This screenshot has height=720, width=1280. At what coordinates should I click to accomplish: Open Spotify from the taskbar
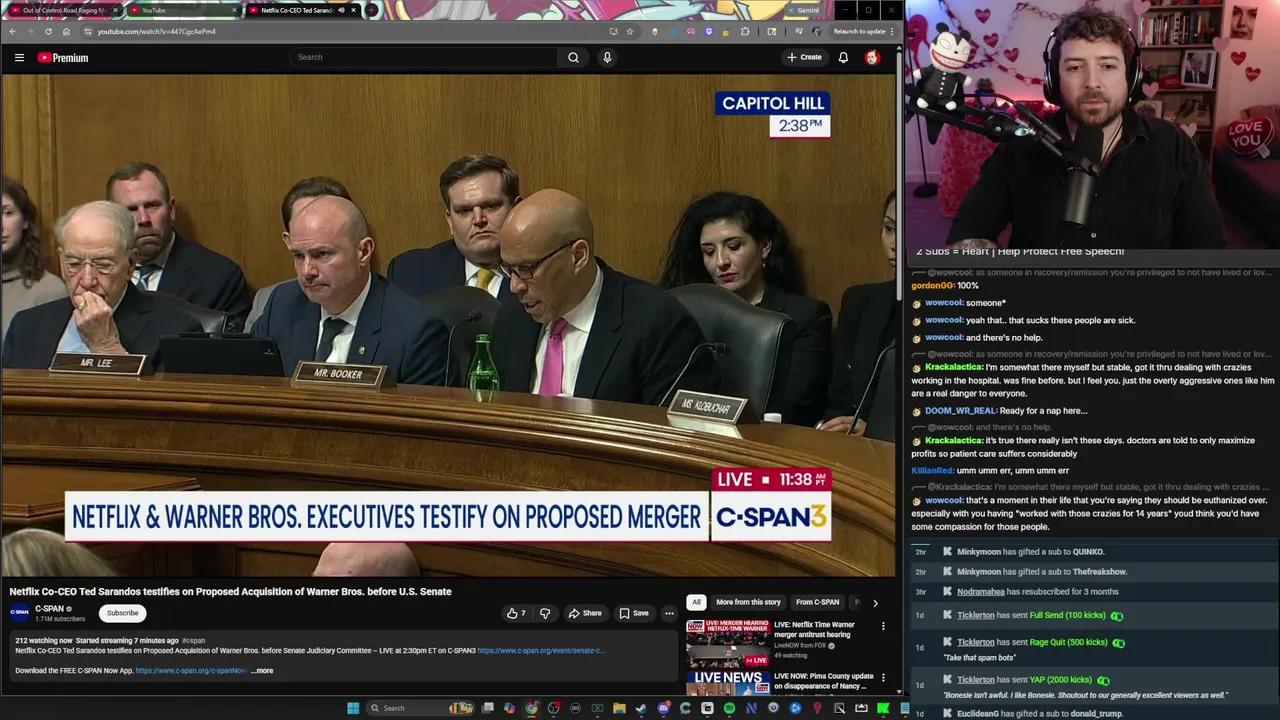729,708
